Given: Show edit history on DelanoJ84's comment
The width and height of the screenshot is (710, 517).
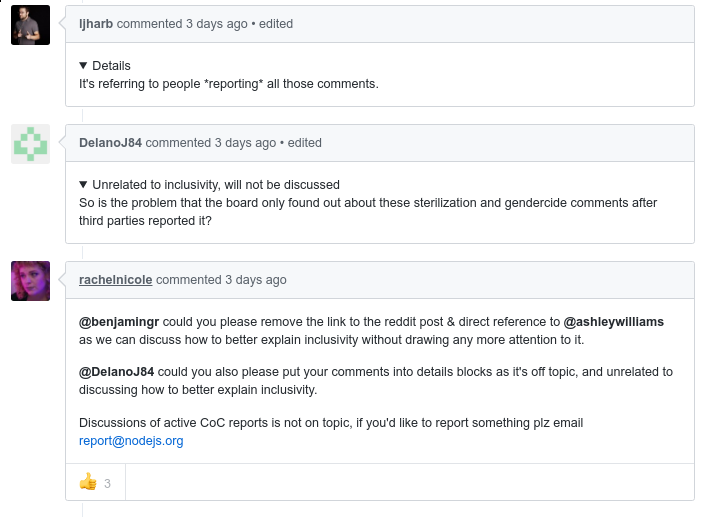Looking at the screenshot, I should tap(305, 143).
